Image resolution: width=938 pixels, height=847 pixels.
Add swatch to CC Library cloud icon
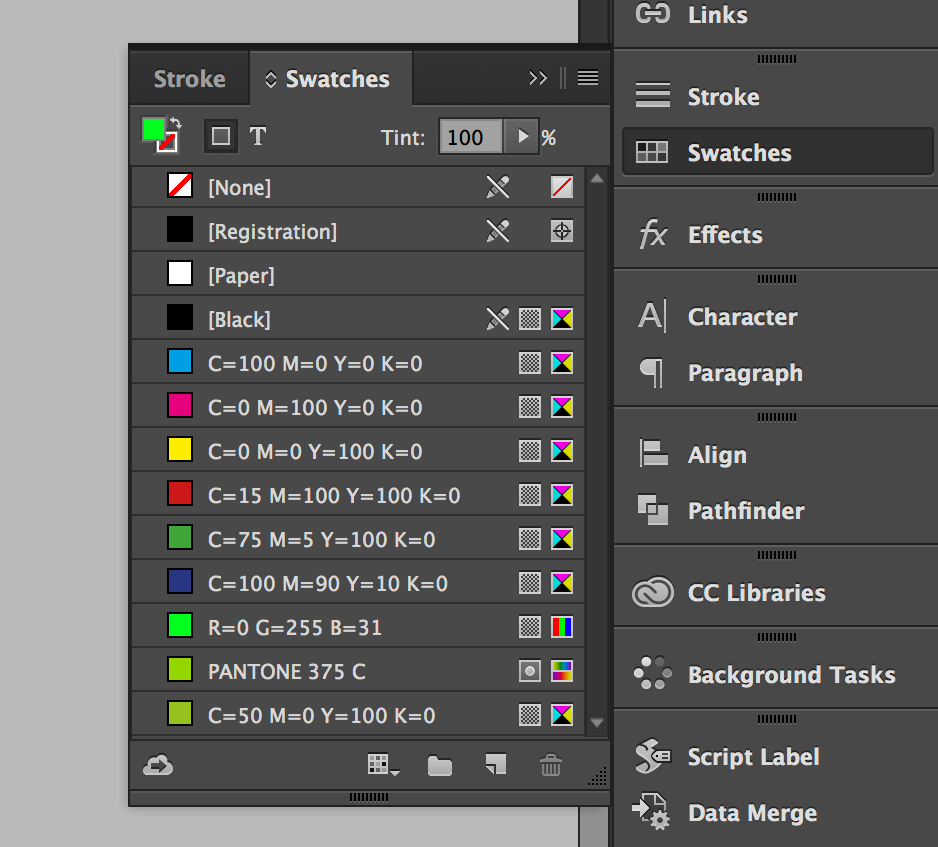point(158,766)
